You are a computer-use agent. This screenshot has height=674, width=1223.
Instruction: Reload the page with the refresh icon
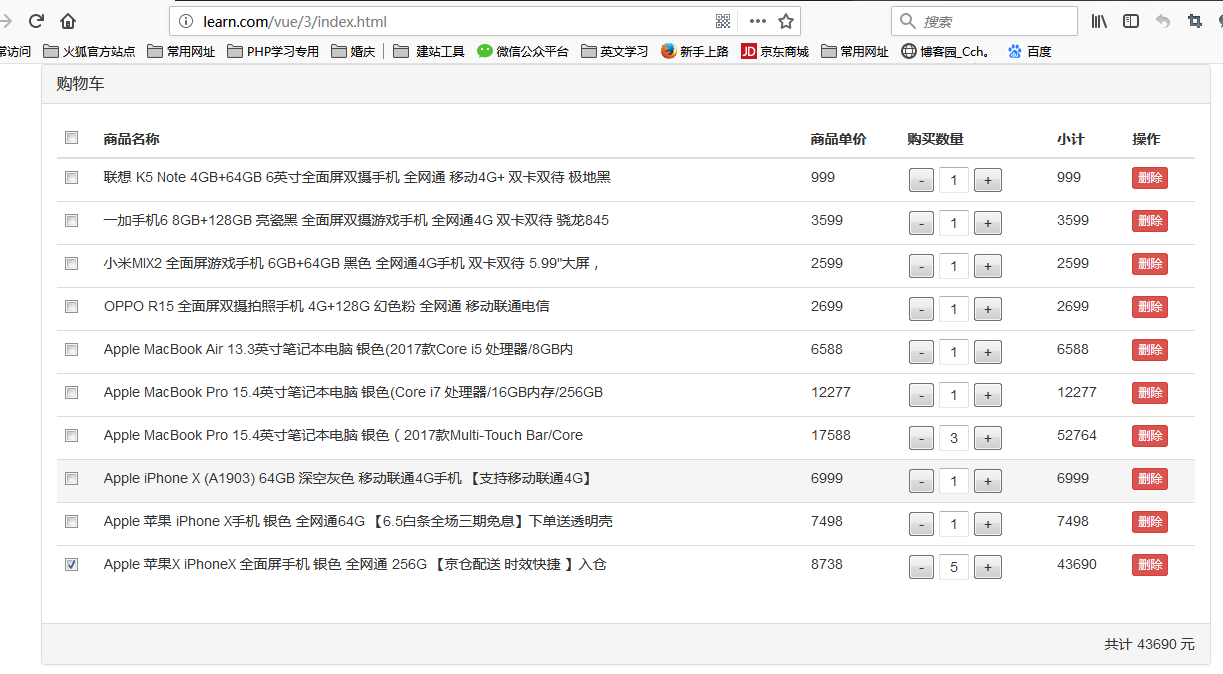[36, 21]
